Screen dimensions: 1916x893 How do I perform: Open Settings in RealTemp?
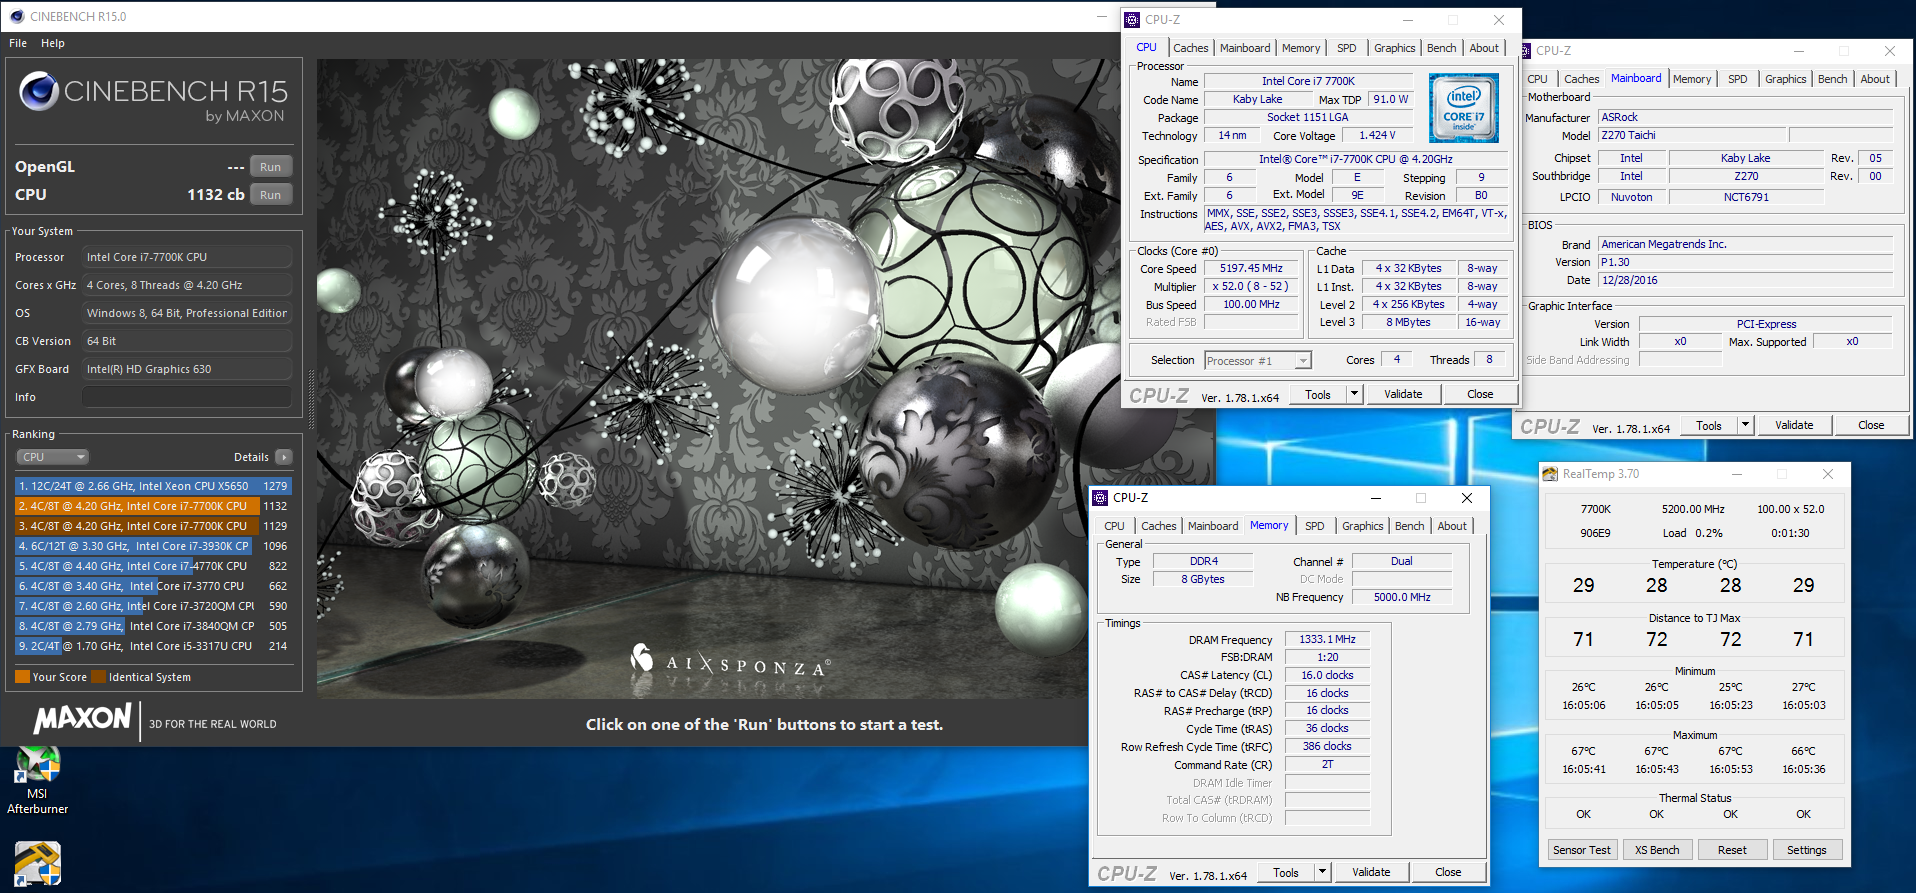[x=1806, y=850]
